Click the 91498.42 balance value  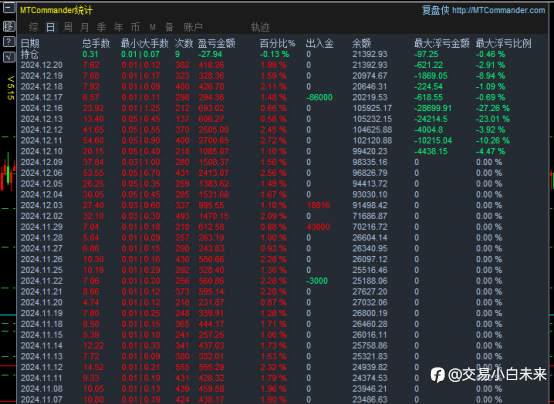[370, 205]
